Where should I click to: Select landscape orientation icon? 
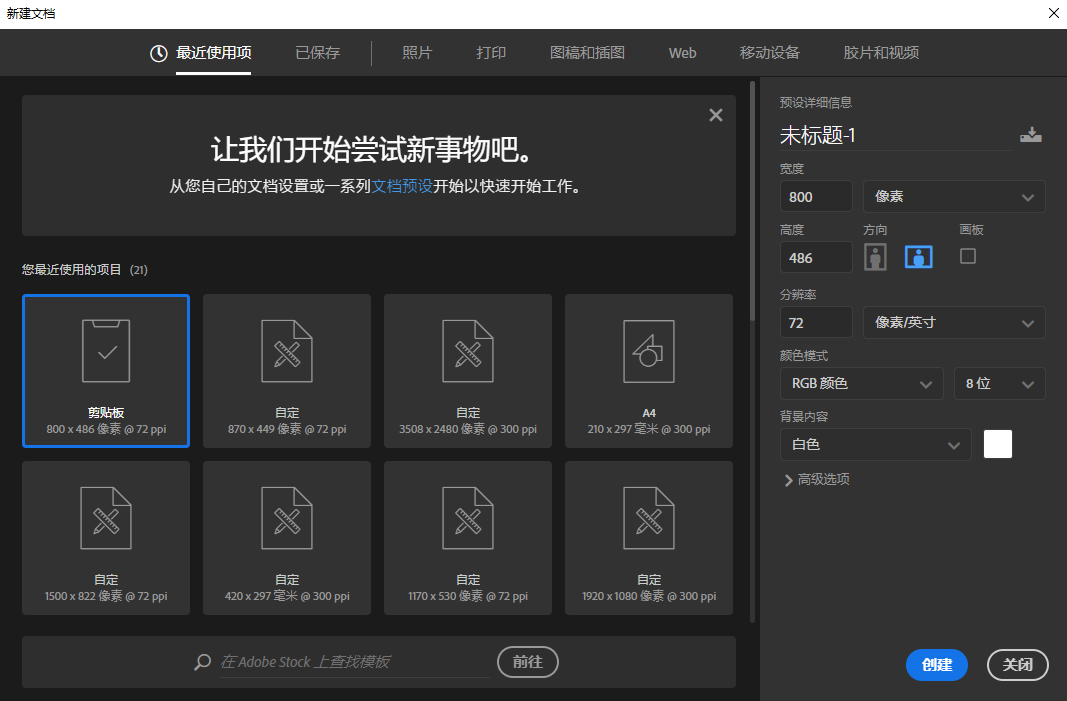[x=919, y=257]
